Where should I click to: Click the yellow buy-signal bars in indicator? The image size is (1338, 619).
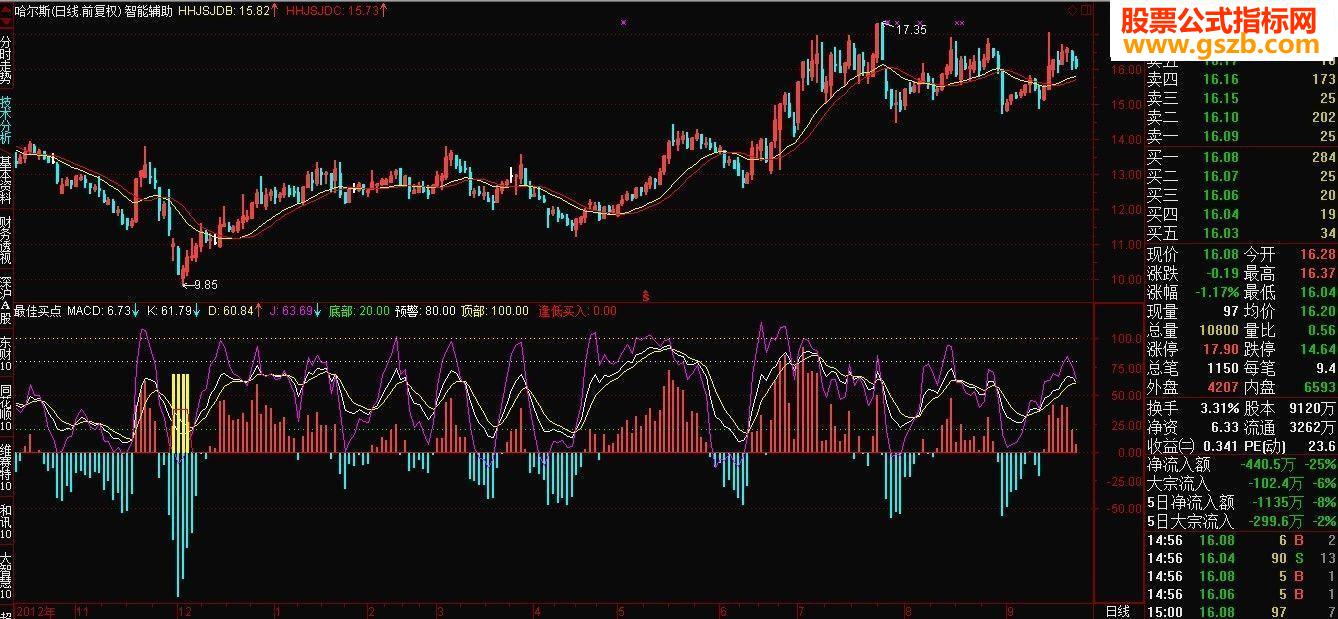[180, 412]
